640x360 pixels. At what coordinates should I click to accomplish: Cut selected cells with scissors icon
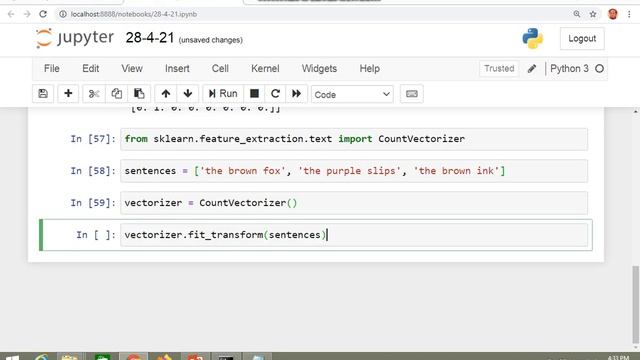pyautogui.click(x=94, y=94)
